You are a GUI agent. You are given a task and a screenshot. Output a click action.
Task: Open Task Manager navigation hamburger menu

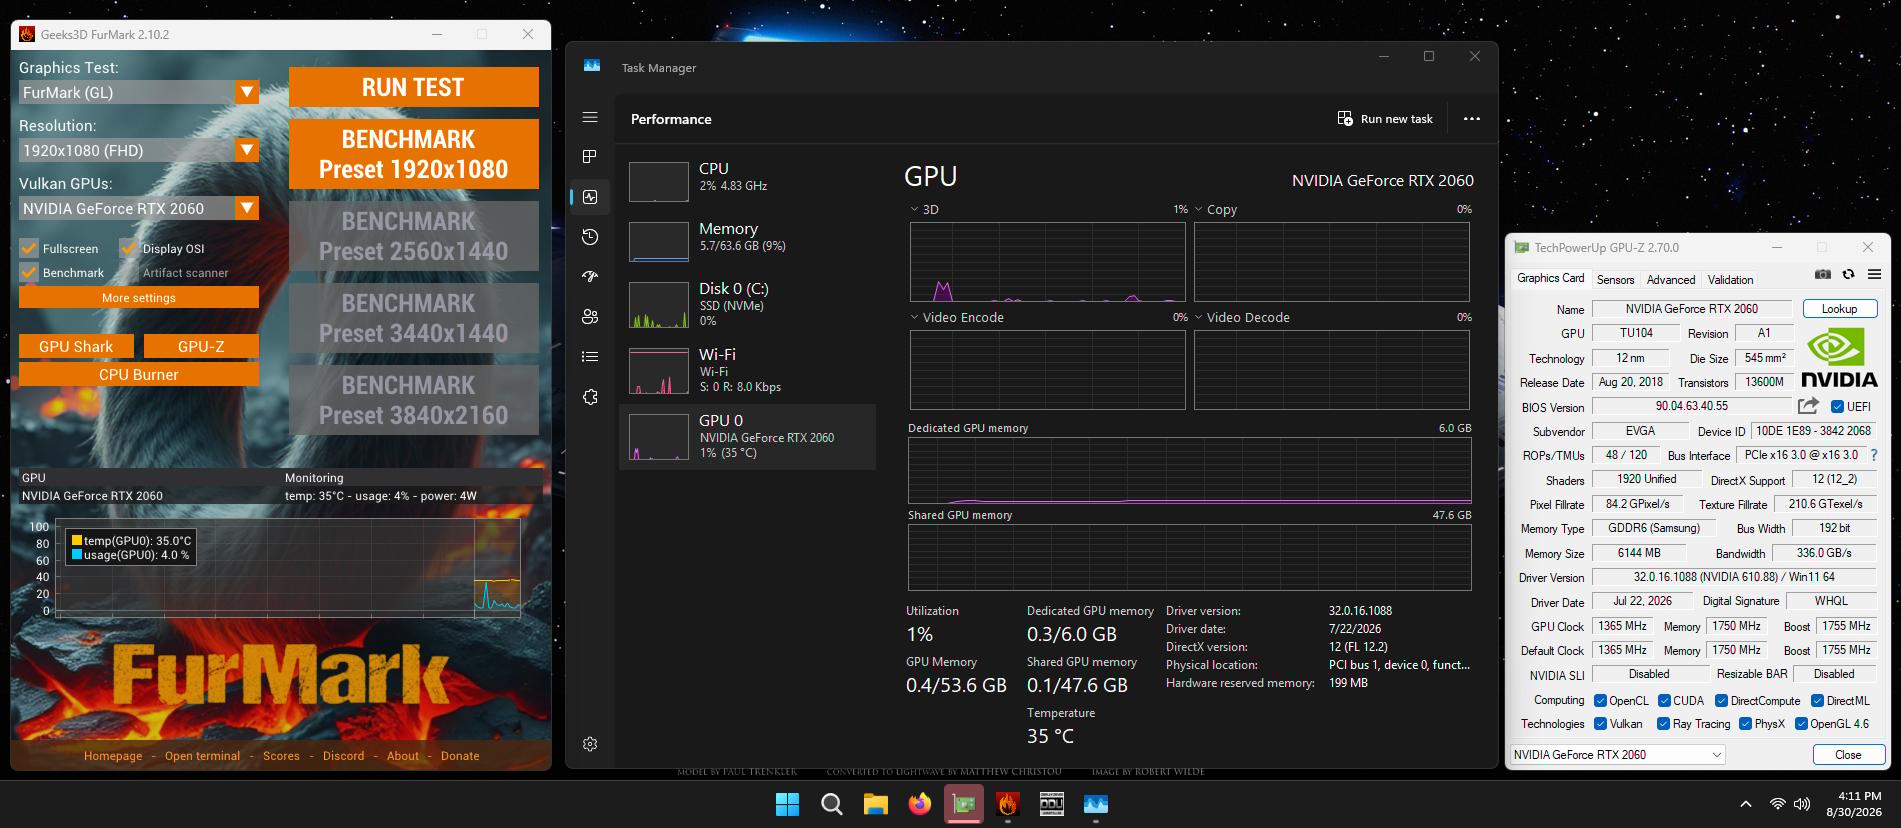coord(590,117)
